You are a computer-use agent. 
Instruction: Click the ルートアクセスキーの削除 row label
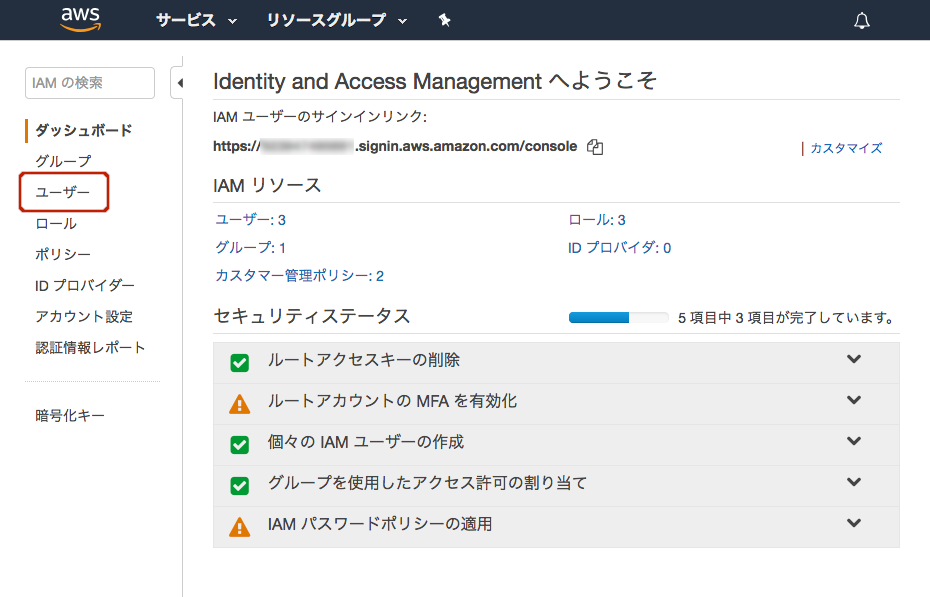pyautogui.click(x=364, y=360)
